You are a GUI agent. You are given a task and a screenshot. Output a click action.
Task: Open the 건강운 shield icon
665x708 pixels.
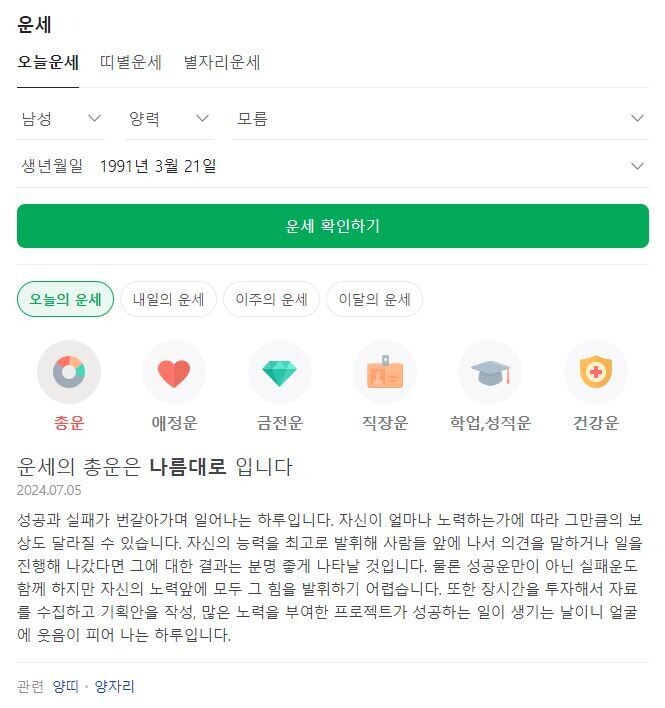595,372
